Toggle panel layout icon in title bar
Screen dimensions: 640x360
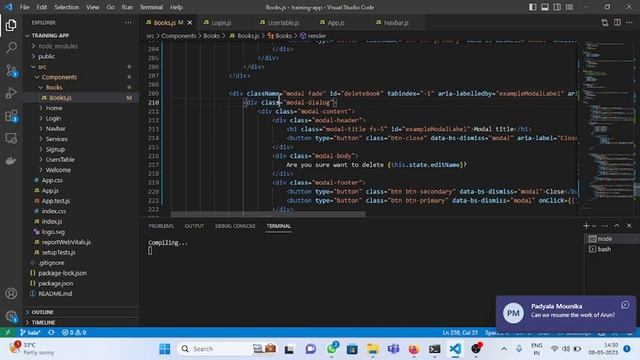coord(545,7)
